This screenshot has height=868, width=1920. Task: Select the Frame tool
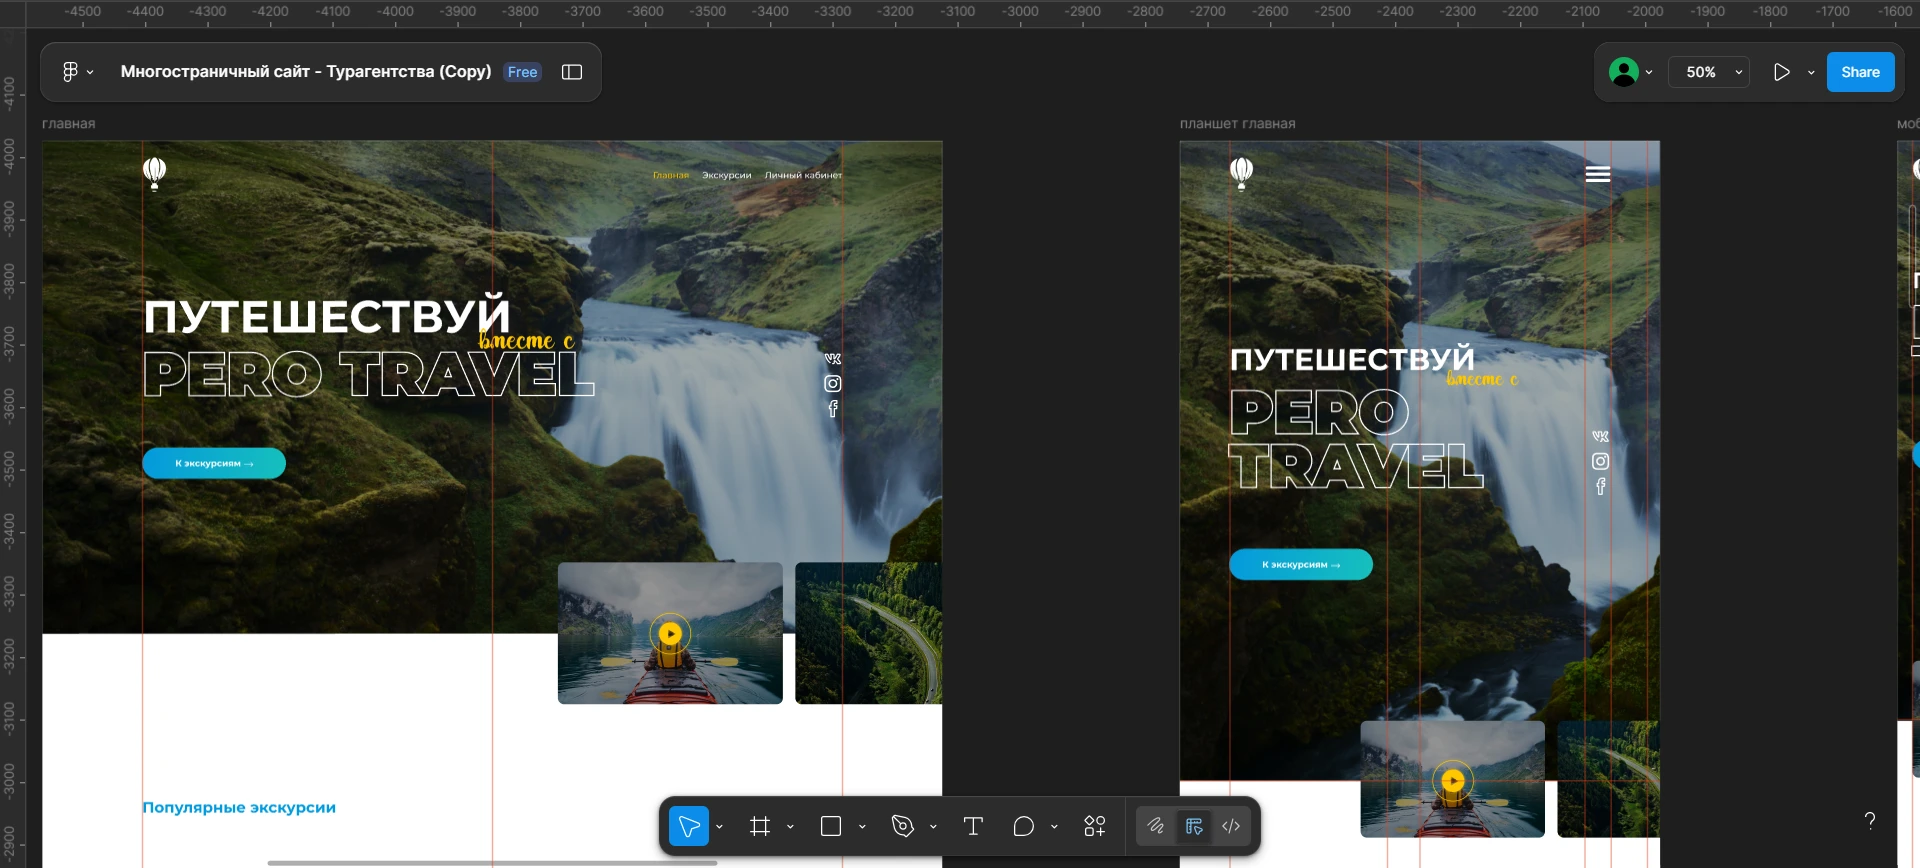pos(760,826)
